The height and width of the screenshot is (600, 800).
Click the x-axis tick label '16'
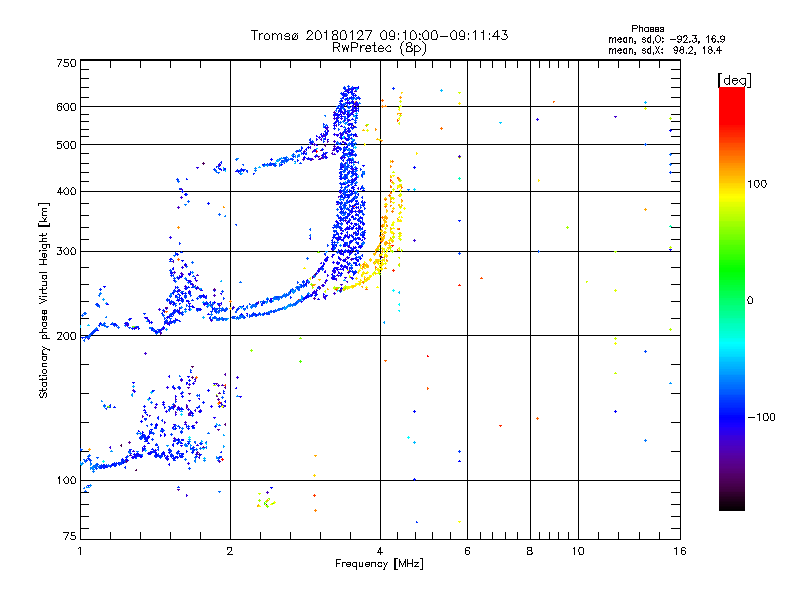point(680,551)
